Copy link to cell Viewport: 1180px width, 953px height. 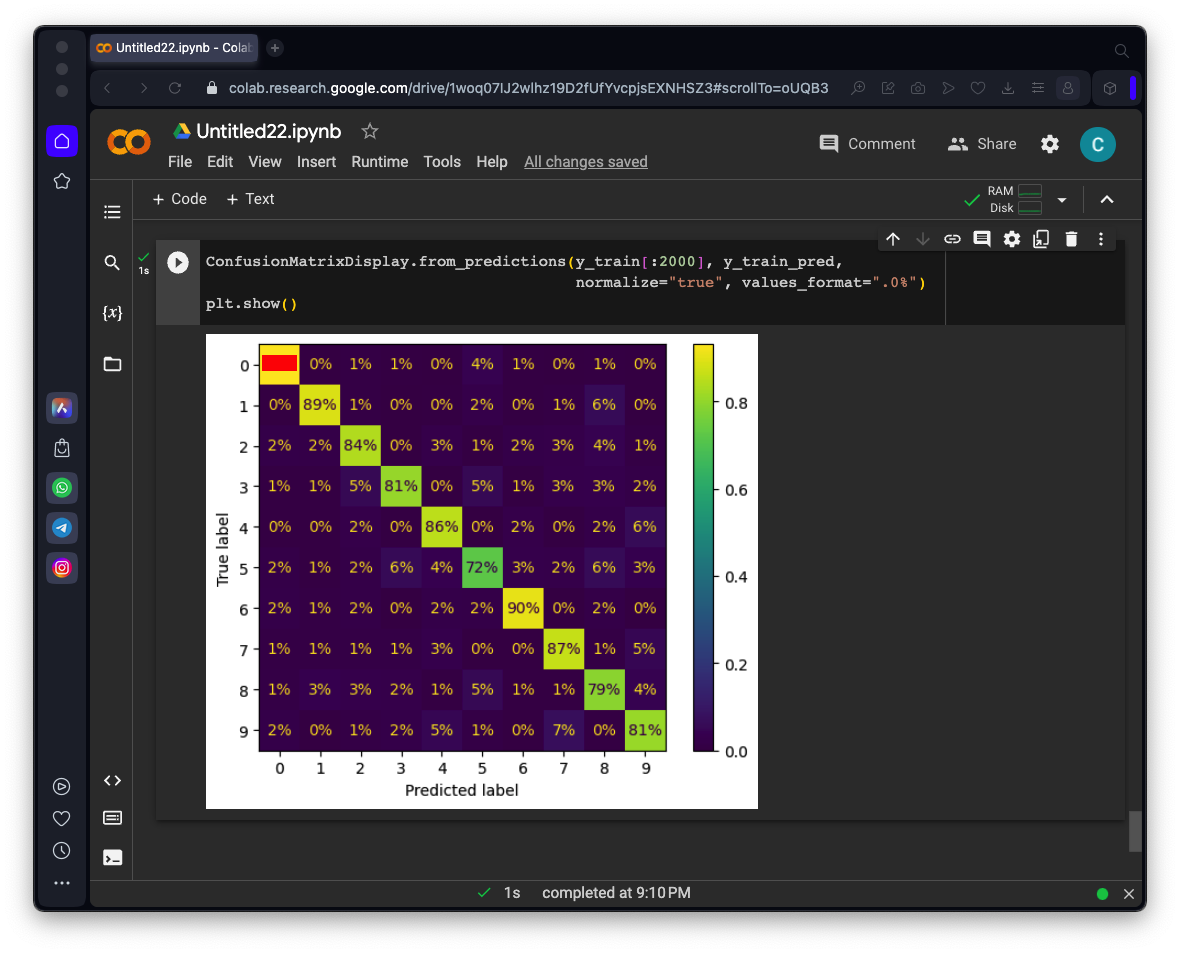952,239
